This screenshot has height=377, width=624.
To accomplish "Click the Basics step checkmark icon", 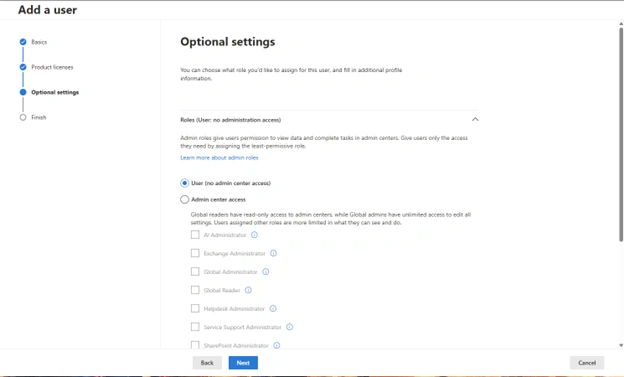I will click(x=23, y=42).
